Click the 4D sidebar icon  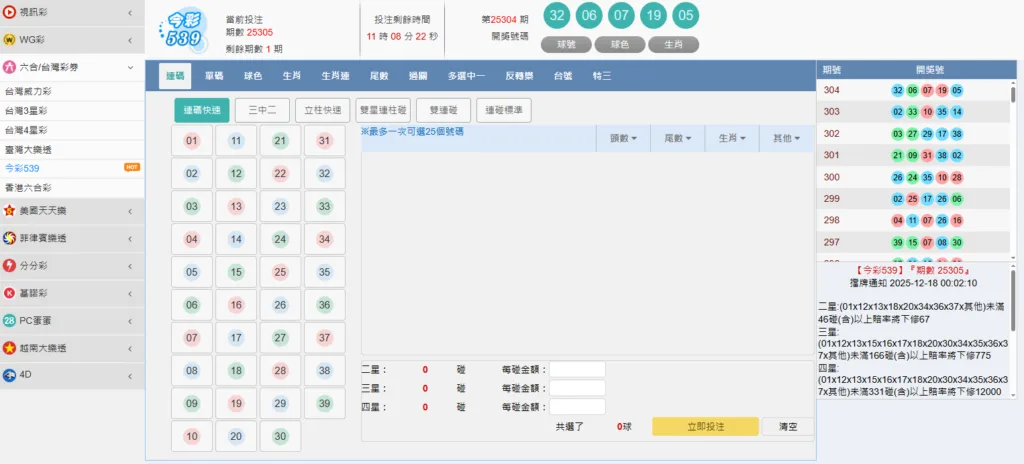pos(10,376)
